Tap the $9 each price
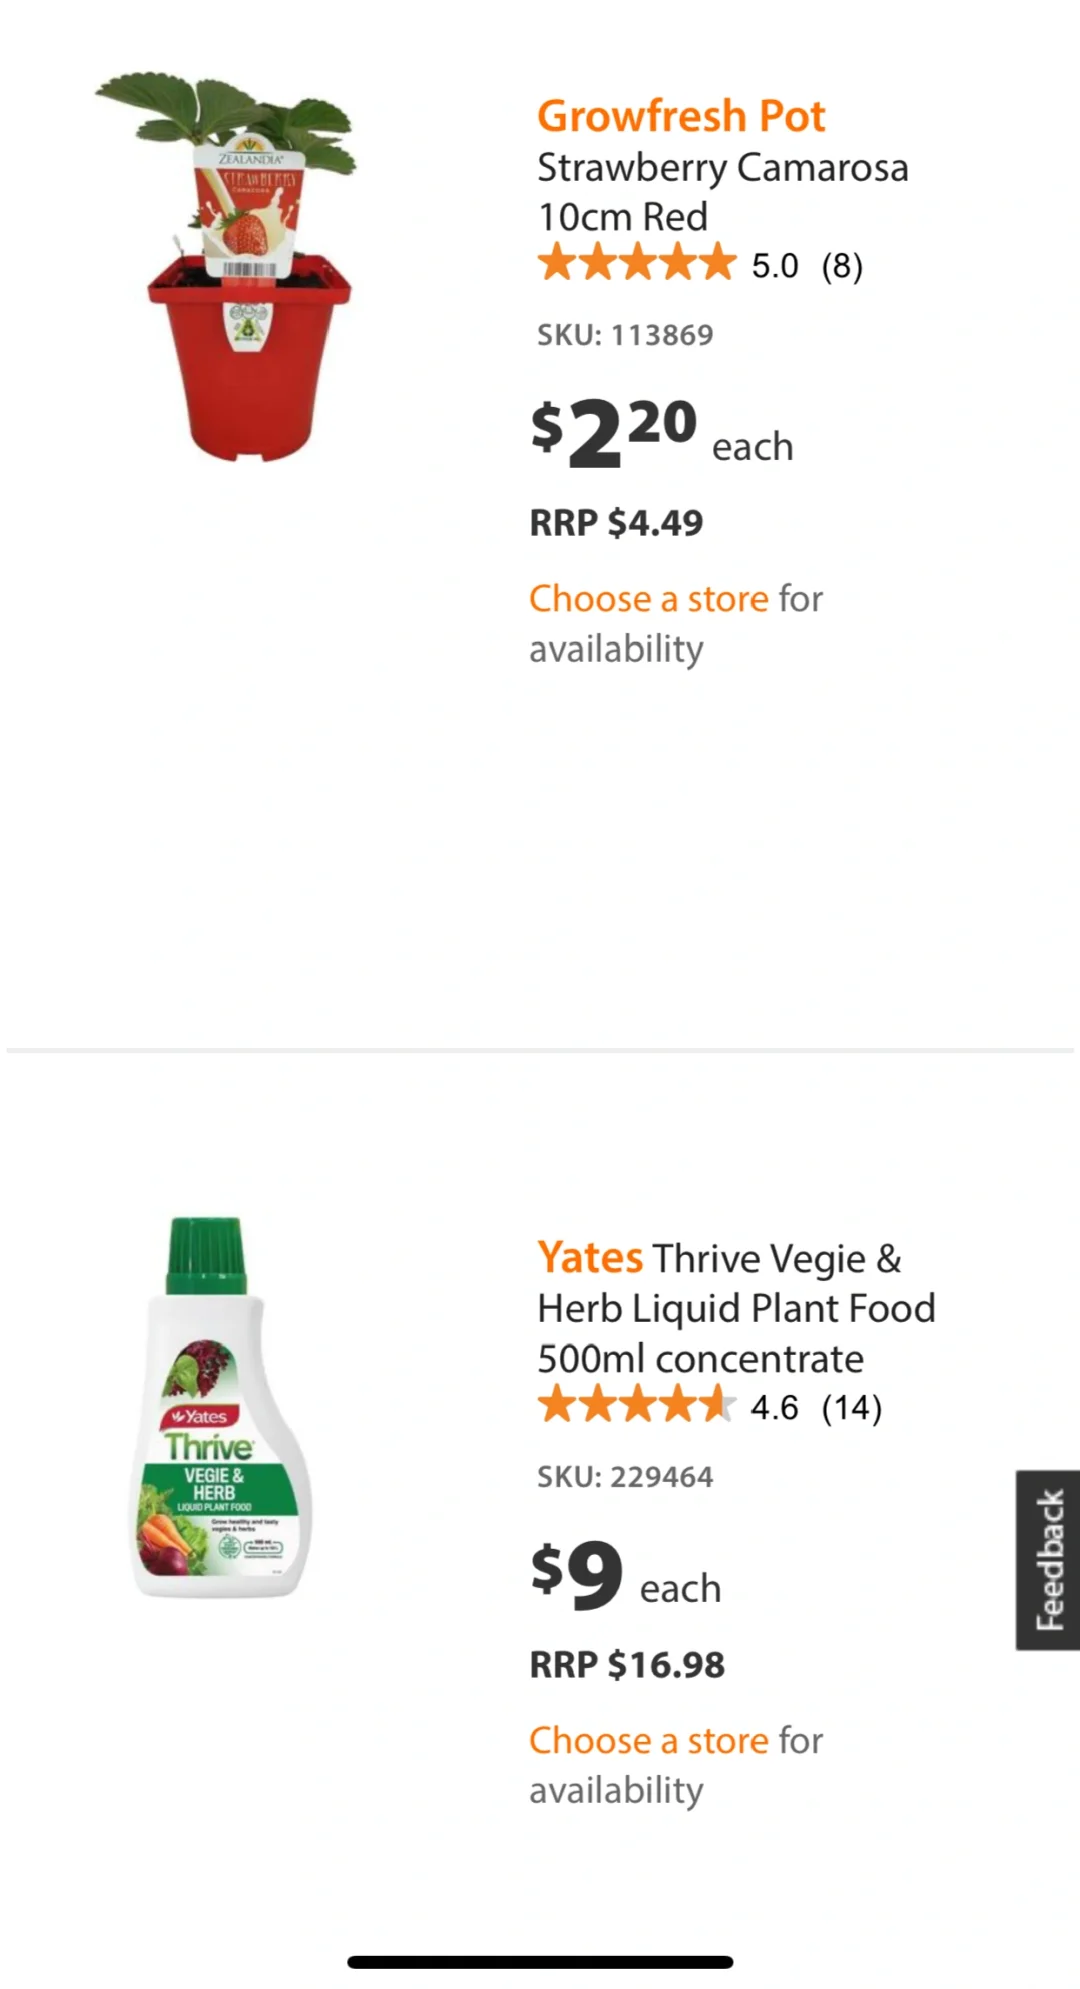 pos(625,1576)
